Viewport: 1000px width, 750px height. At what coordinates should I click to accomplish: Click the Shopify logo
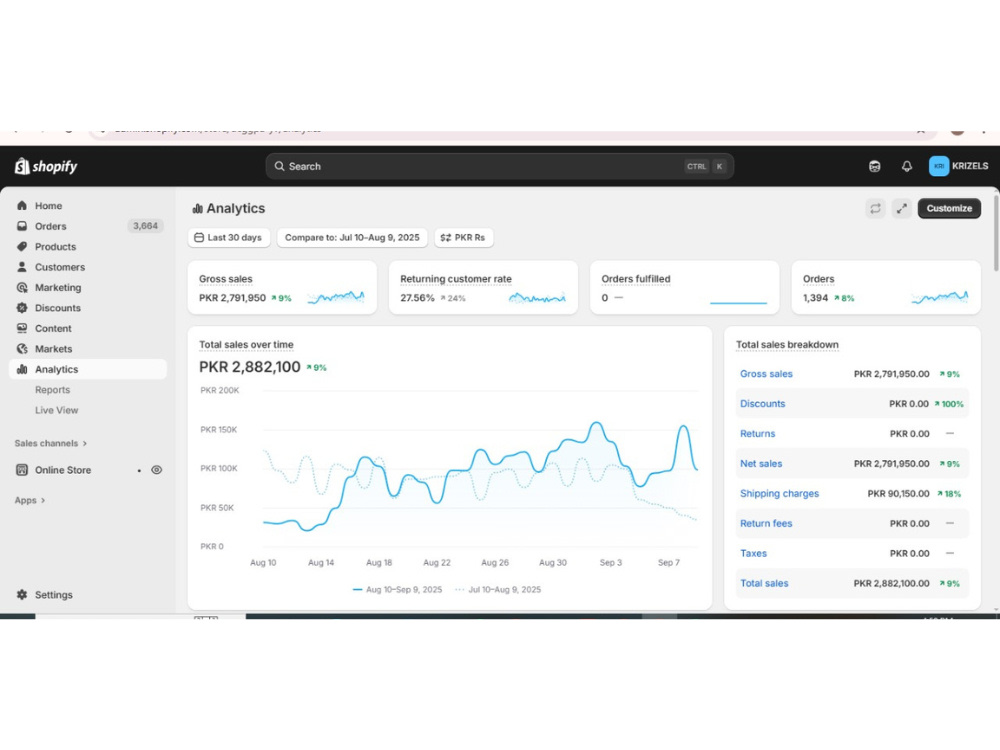(x=46, y=166)
